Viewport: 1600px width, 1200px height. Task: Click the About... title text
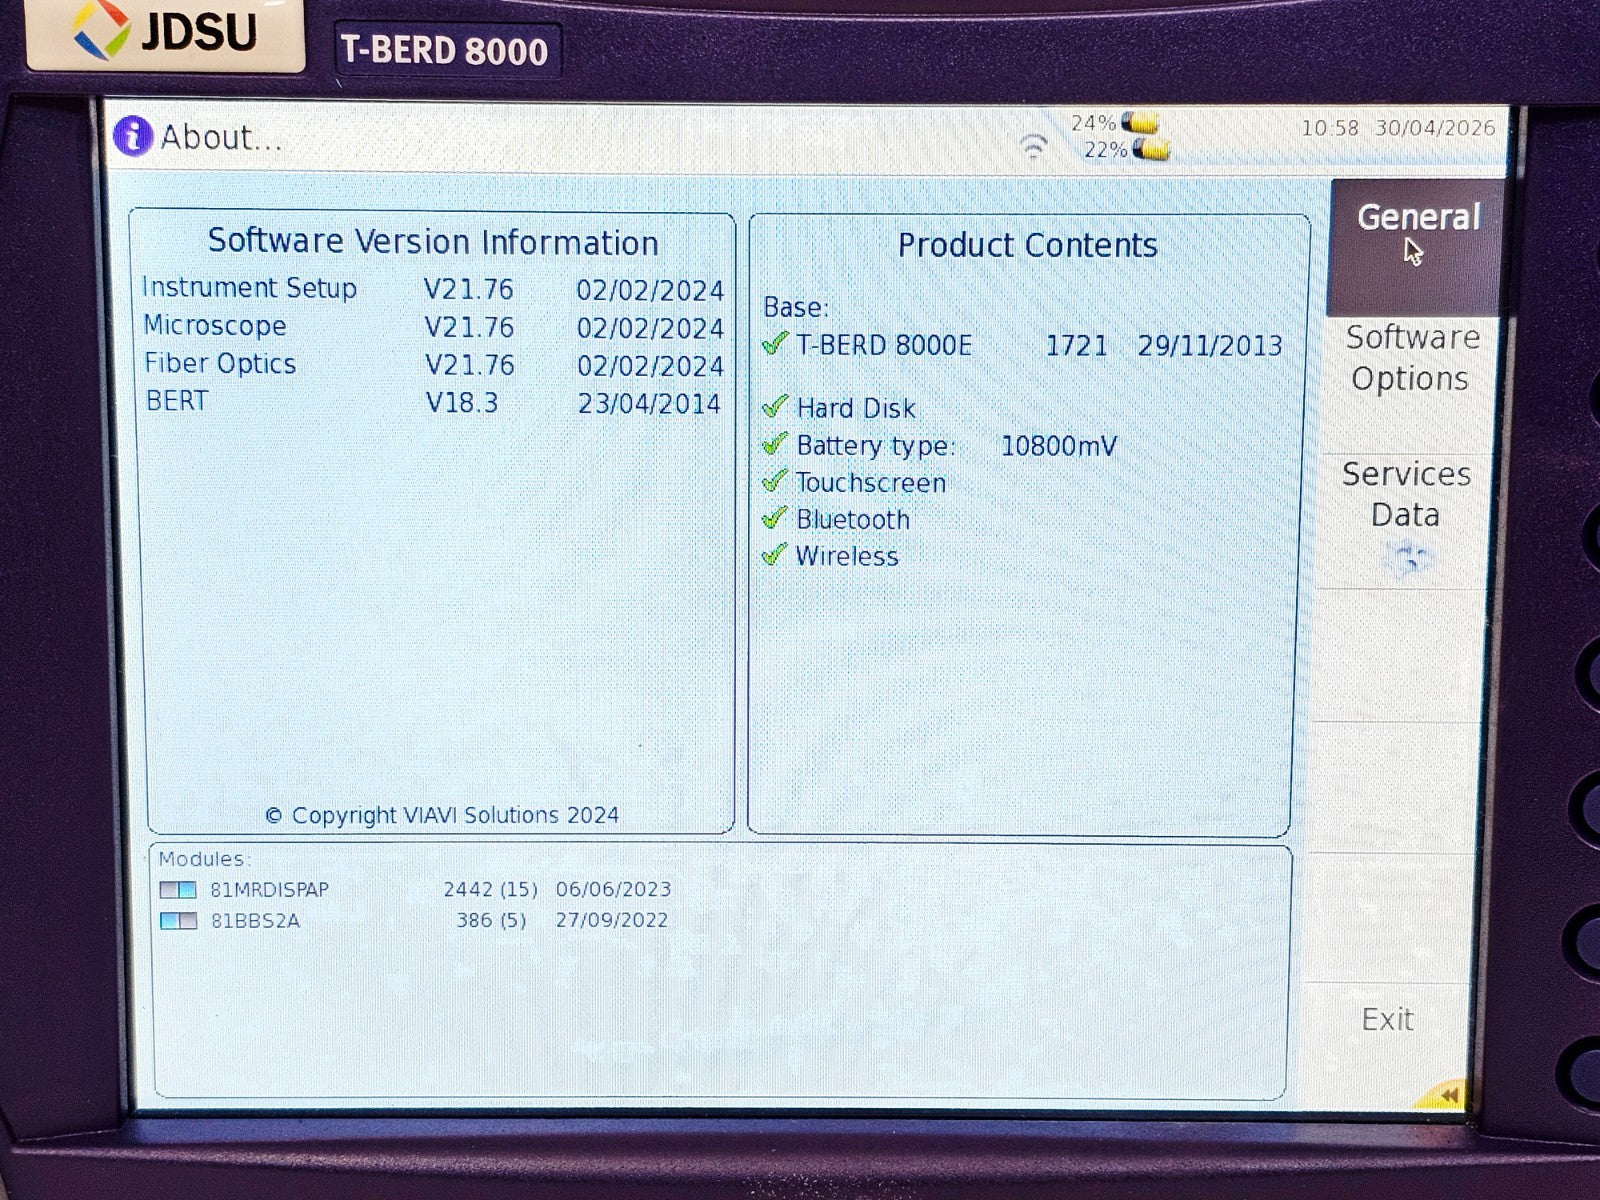221,137
